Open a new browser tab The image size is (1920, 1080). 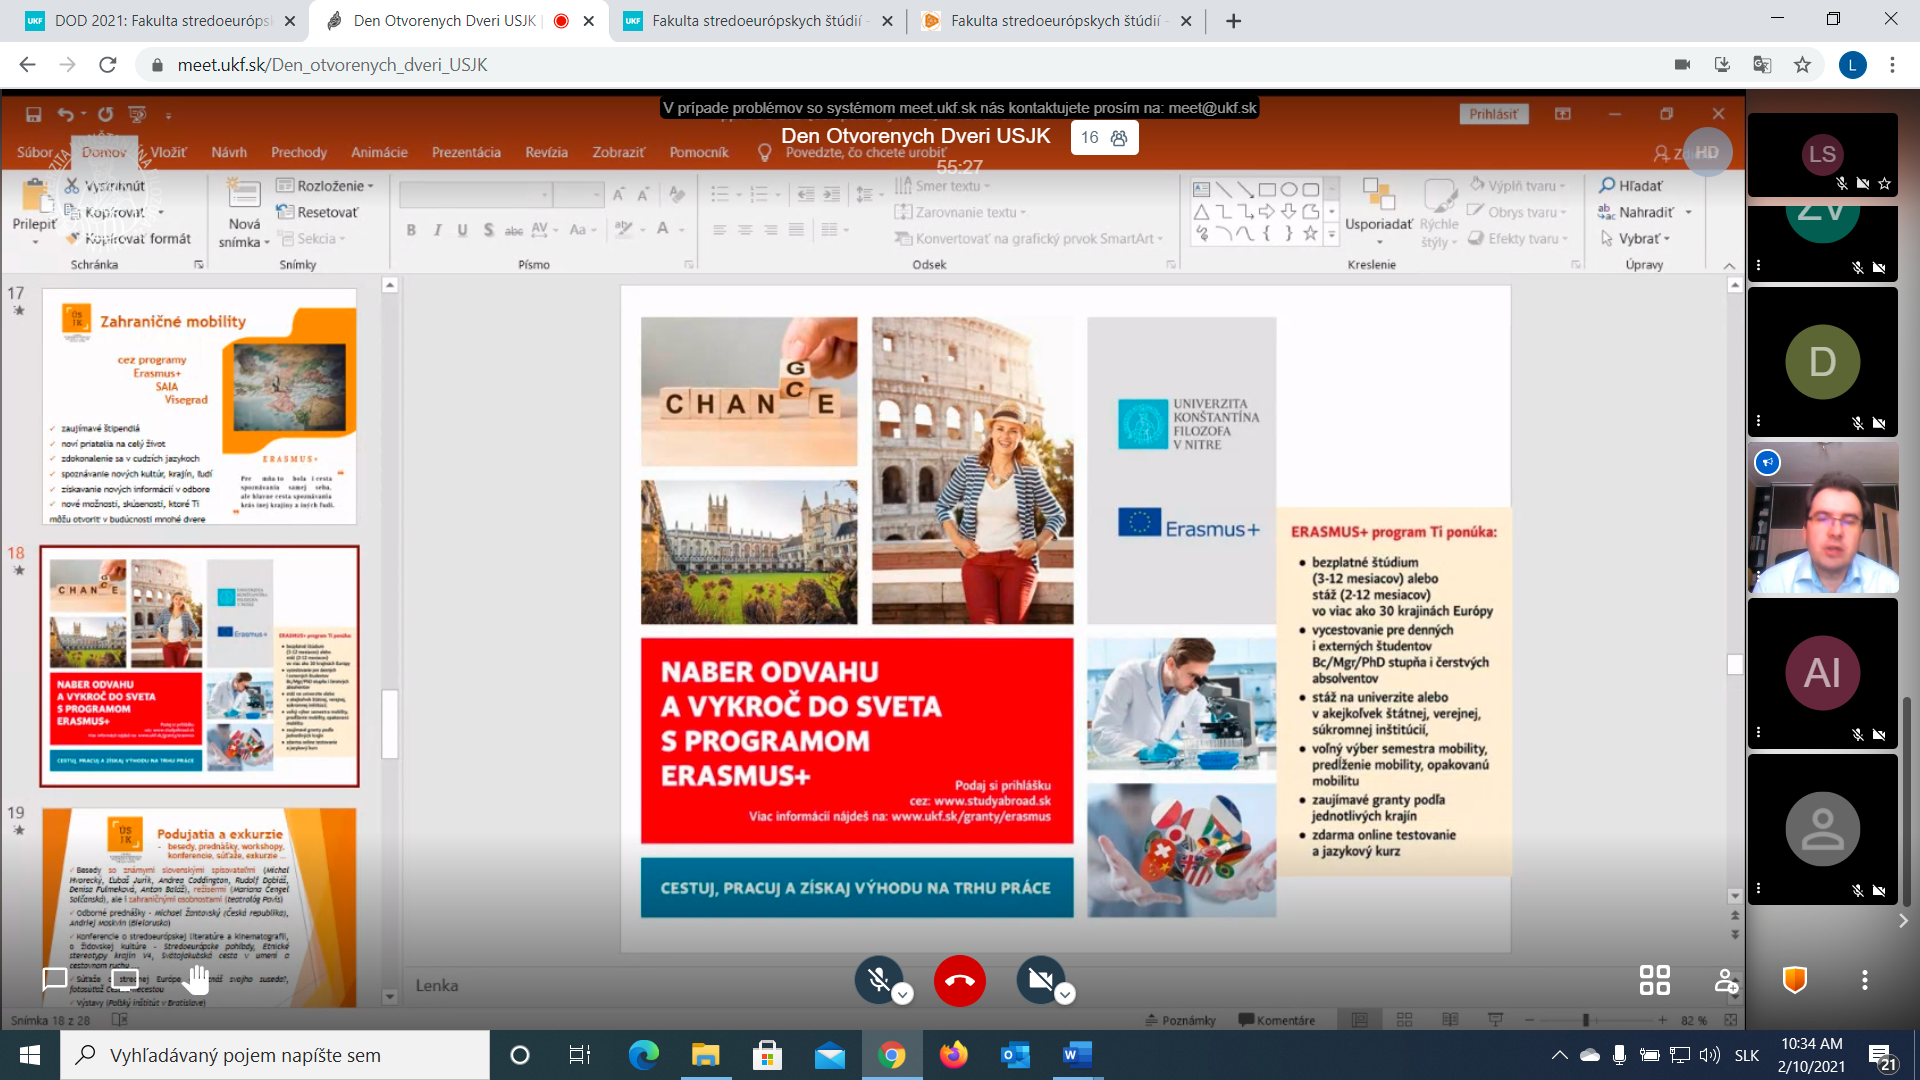[x=1233, y=21]
